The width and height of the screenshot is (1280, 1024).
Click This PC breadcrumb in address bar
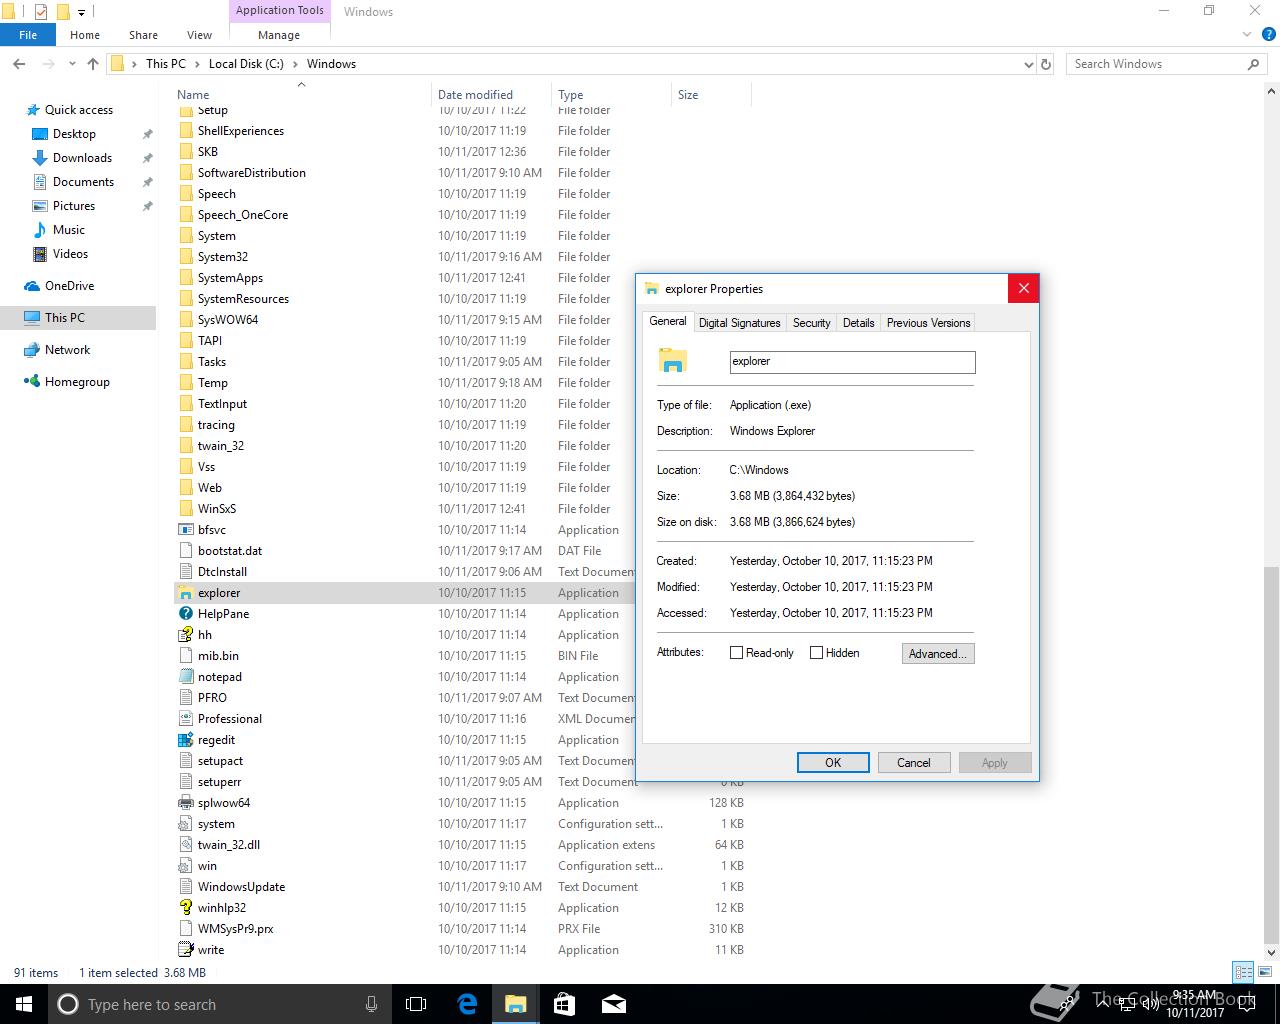165,64
